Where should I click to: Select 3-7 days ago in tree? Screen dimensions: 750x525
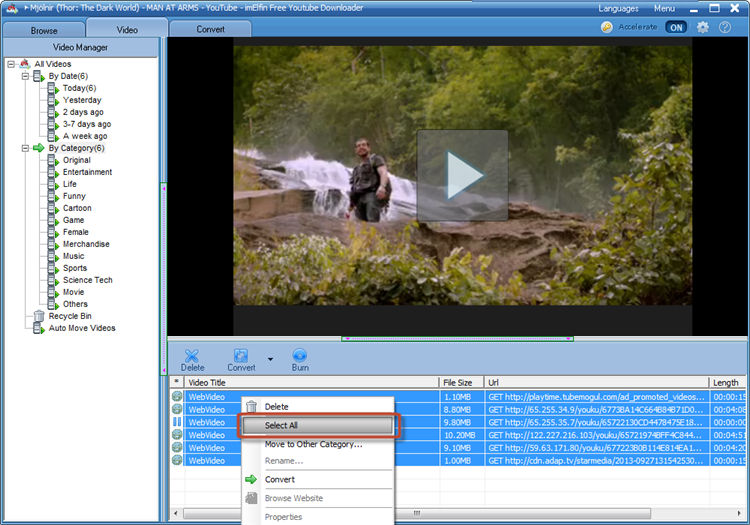(x=87, y=124)
